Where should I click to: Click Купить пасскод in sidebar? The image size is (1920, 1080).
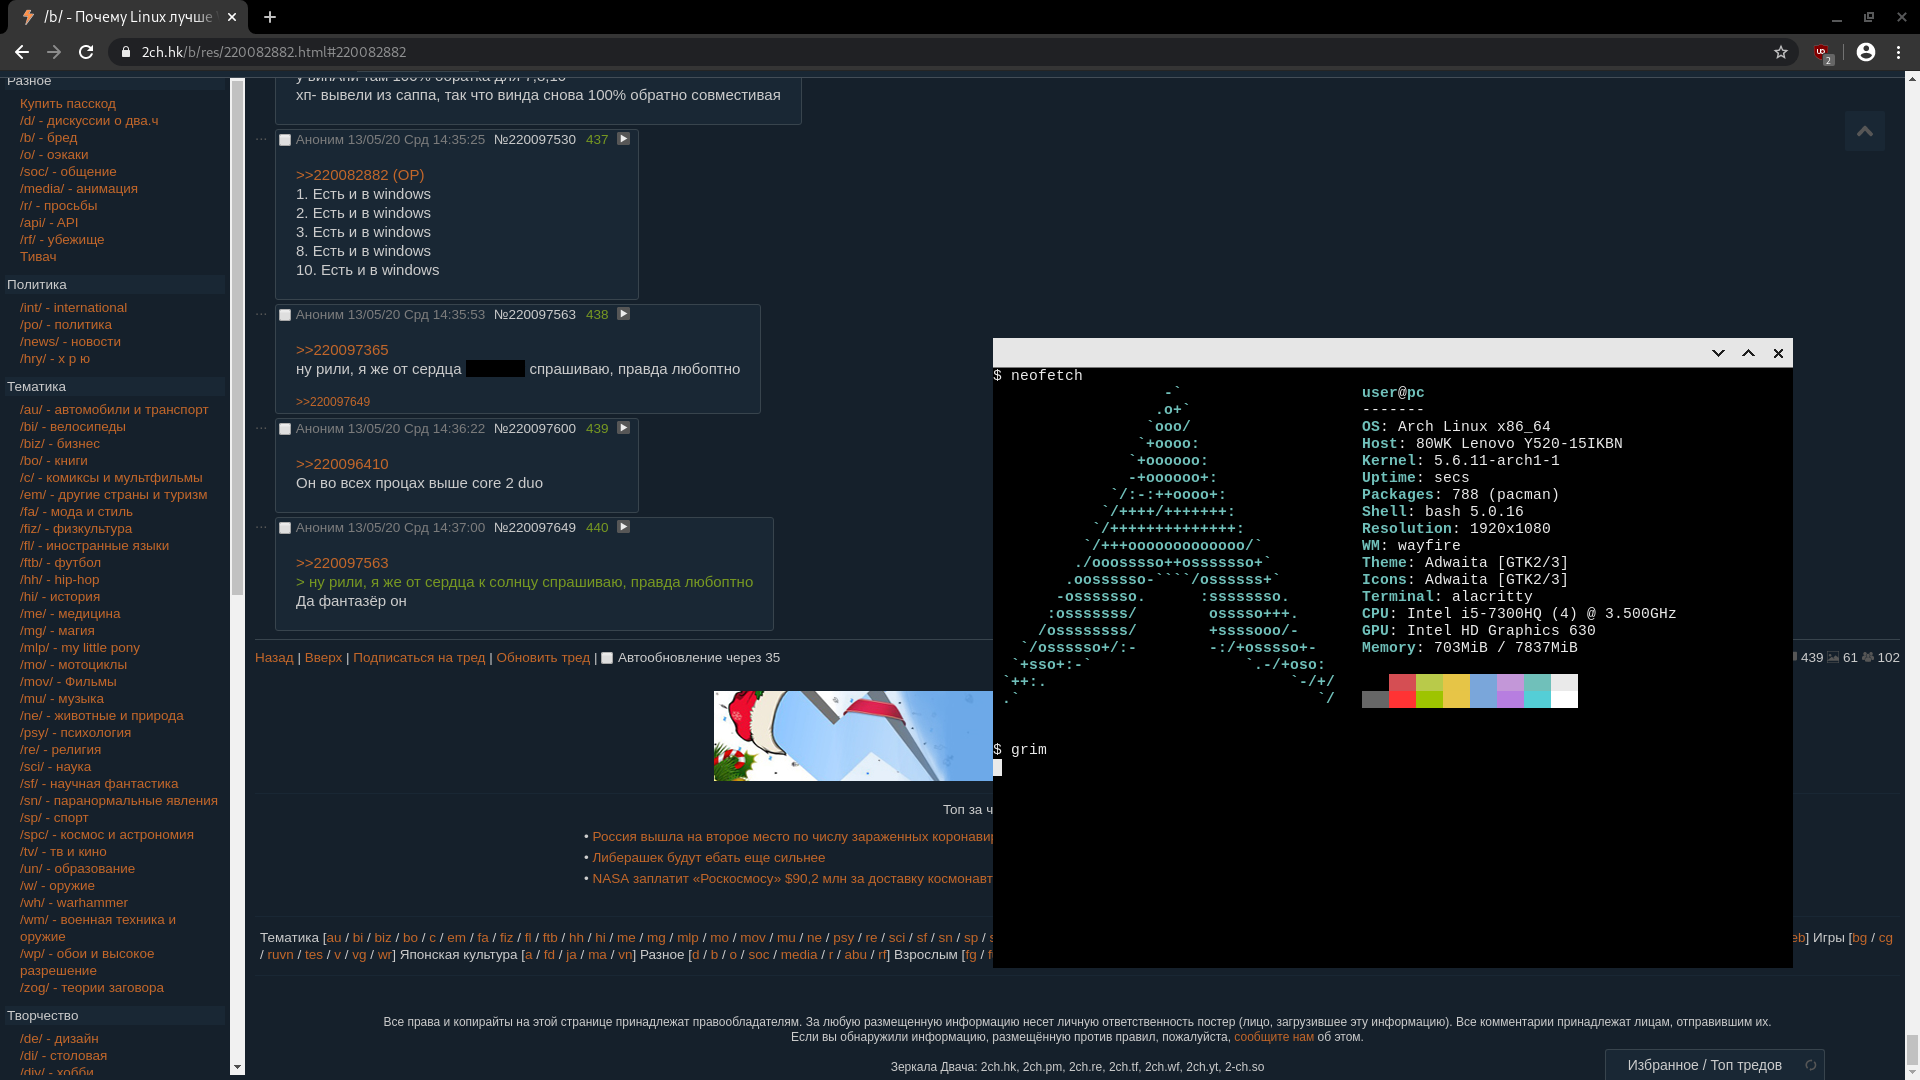tap(68, 104)
